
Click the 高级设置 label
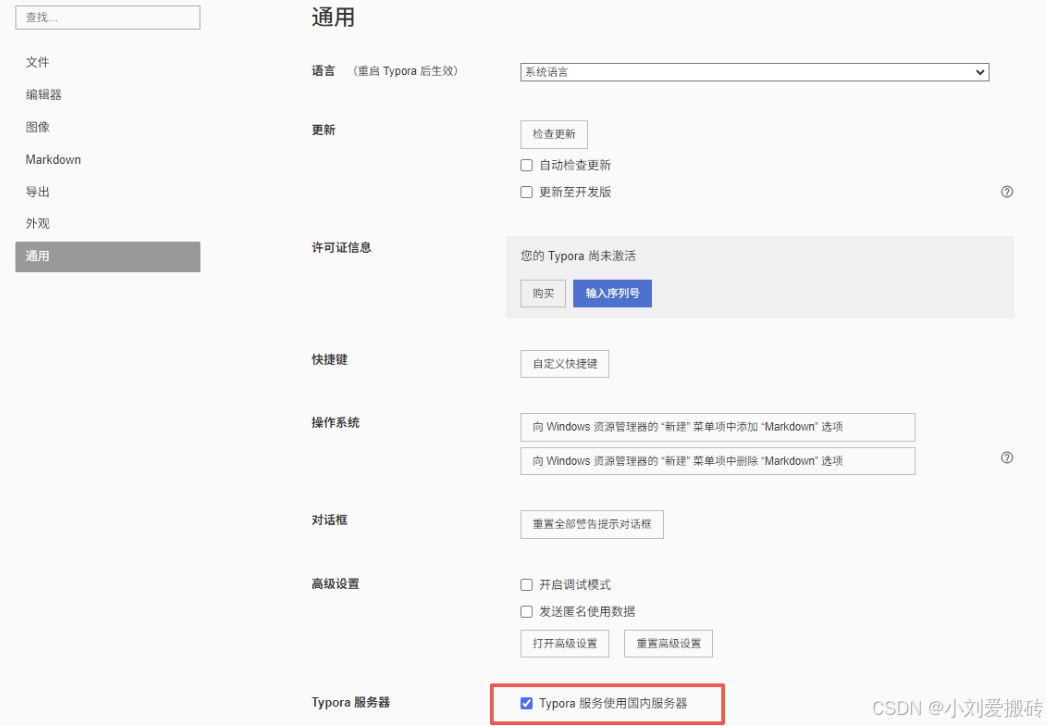coord(335,584)
